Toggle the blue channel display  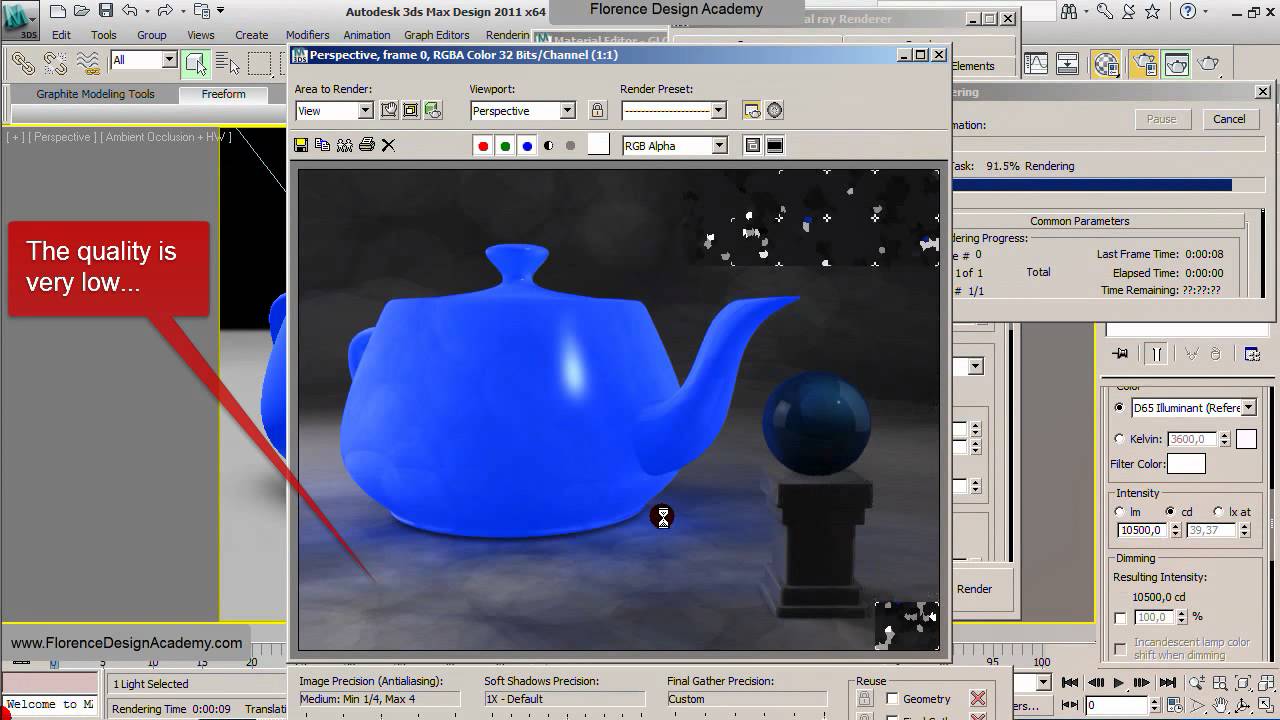tap(527, 146)
